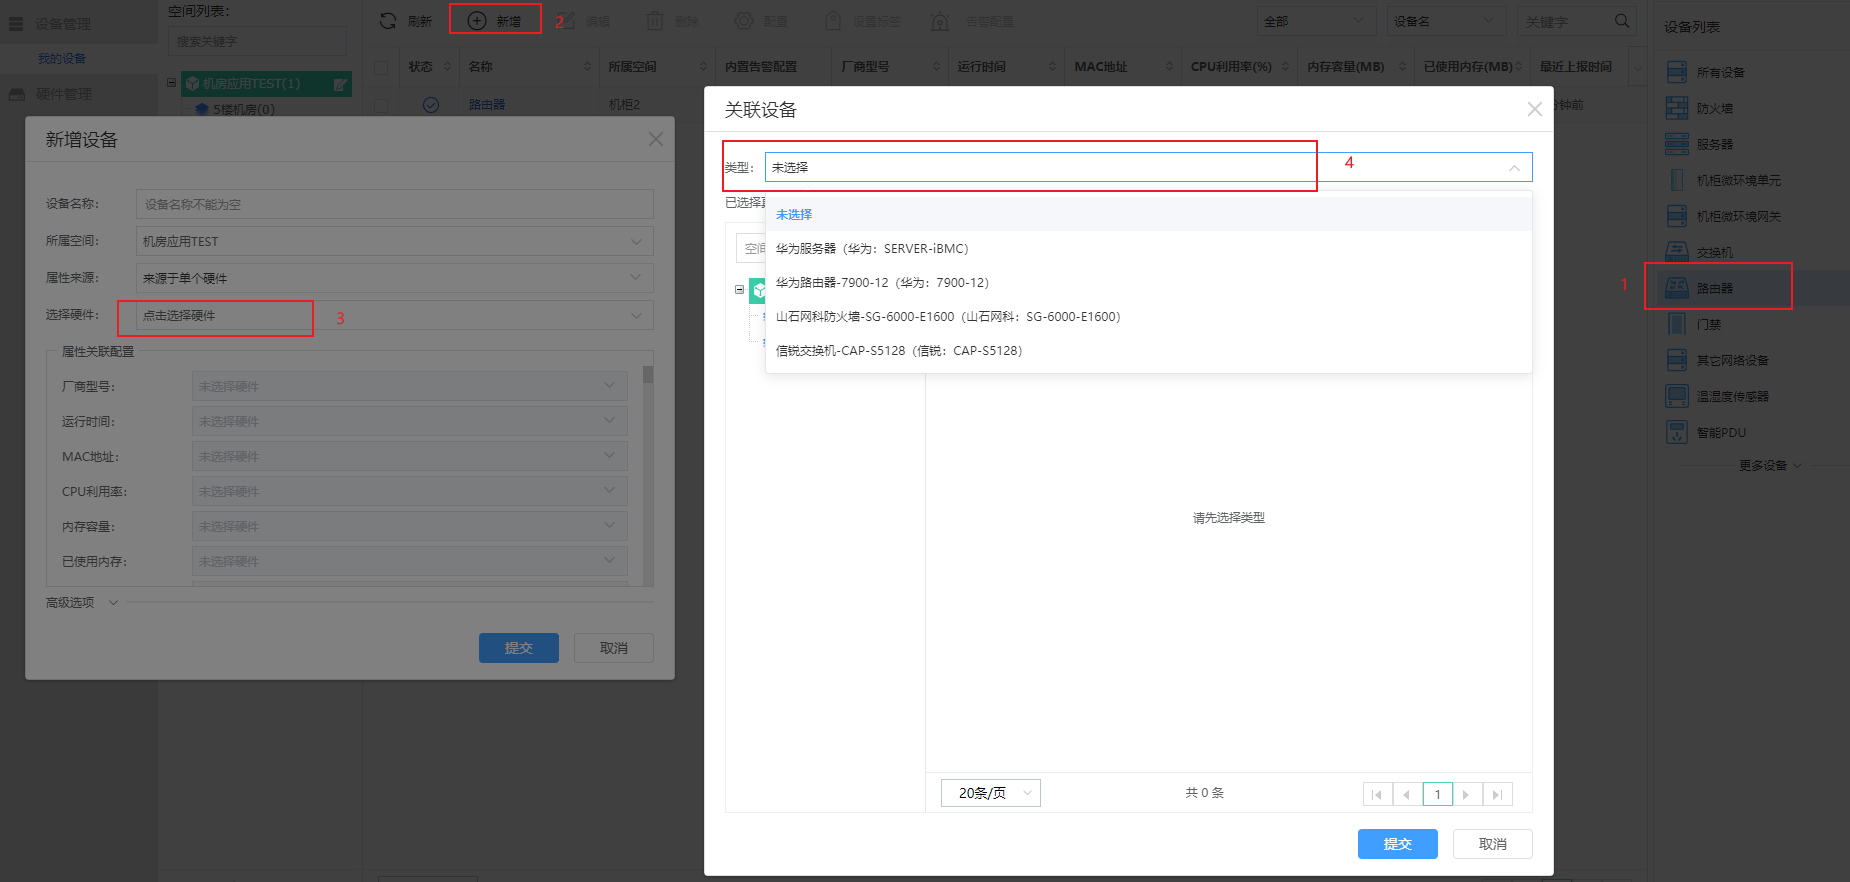Open the 运行时间 attribute dropdown
Viewport: 1850px width, 882px height.
coord(410,421)
